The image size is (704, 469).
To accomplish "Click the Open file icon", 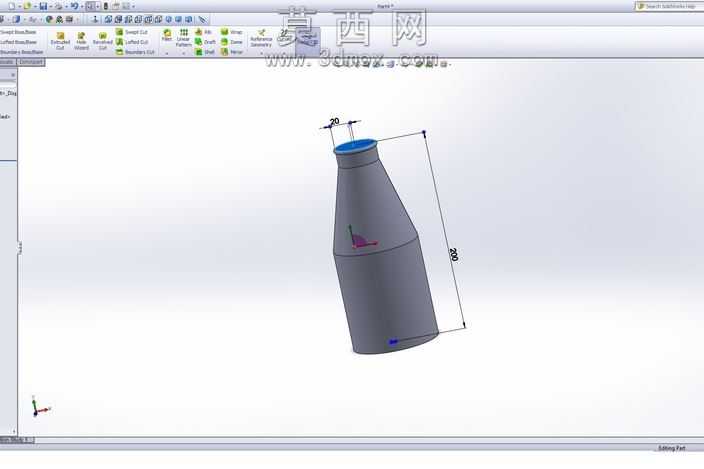I will (27, 6).
